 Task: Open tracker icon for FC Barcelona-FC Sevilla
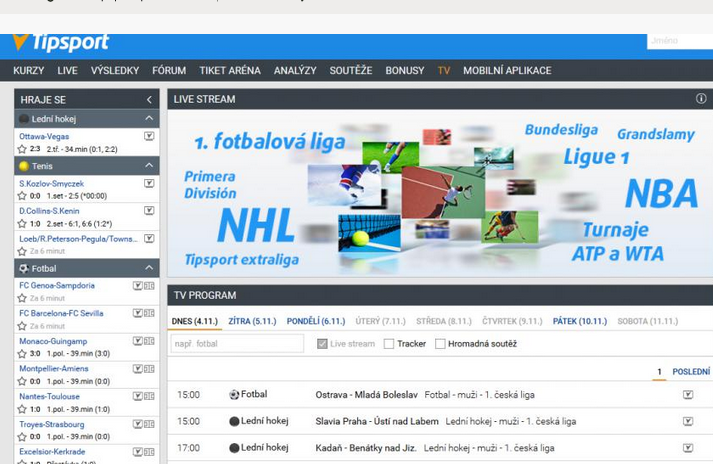149,313
